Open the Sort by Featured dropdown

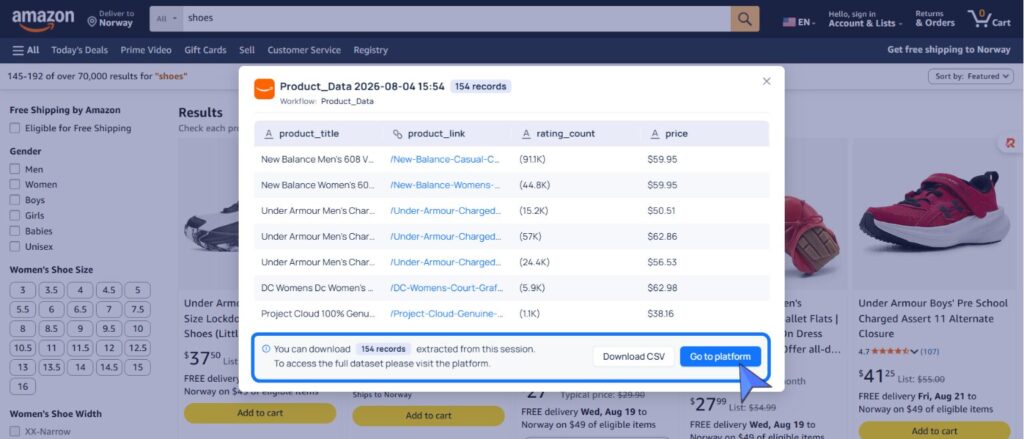pyautogui.click(x=970, y=76)
